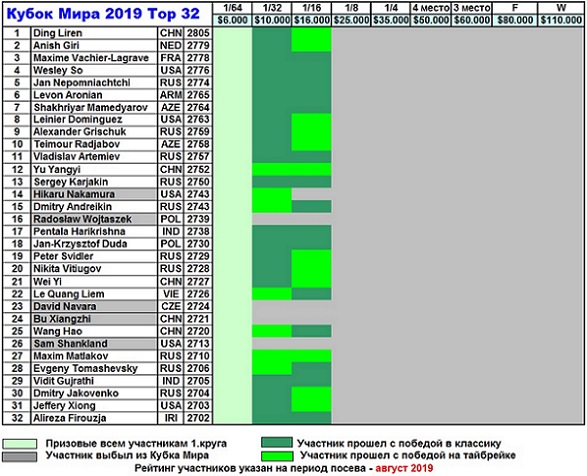The width and height of the screenshot is (587, 476).
Task: Select the Ding Liren player name cell
Action: (94, 33)
